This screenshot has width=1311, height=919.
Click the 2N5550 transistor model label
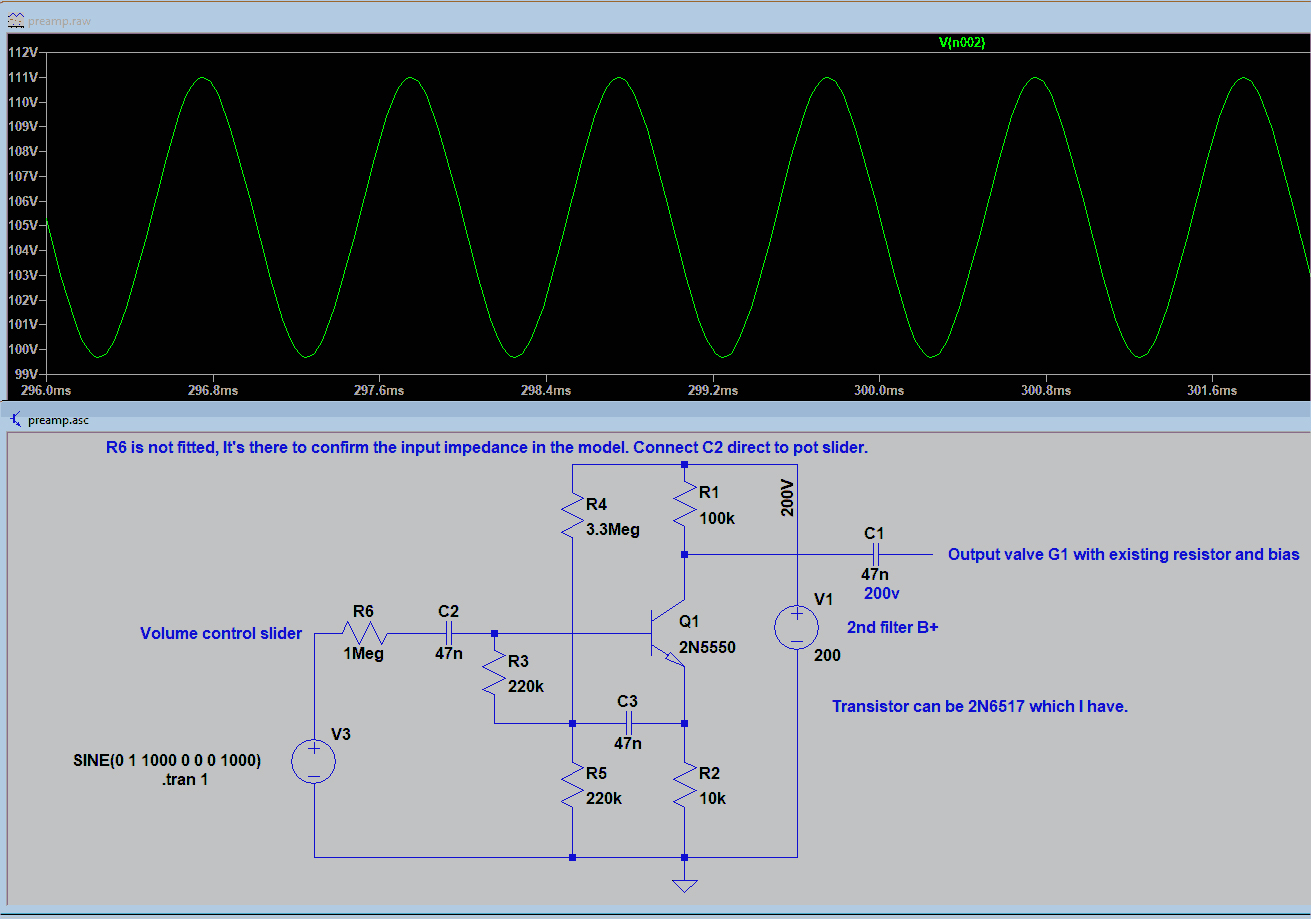[x=707, y=647]
